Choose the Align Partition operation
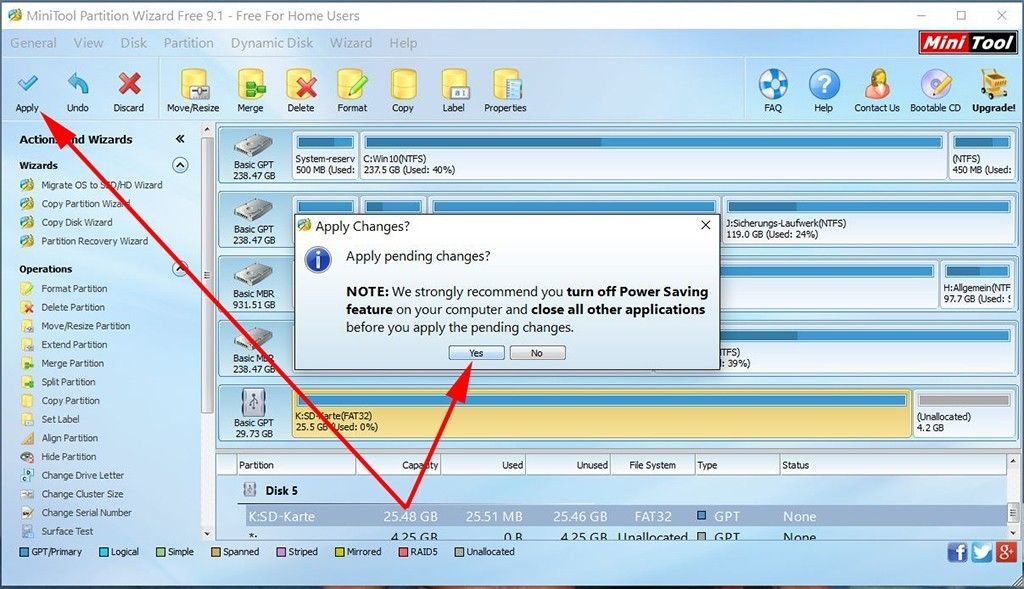 [70, 438]
